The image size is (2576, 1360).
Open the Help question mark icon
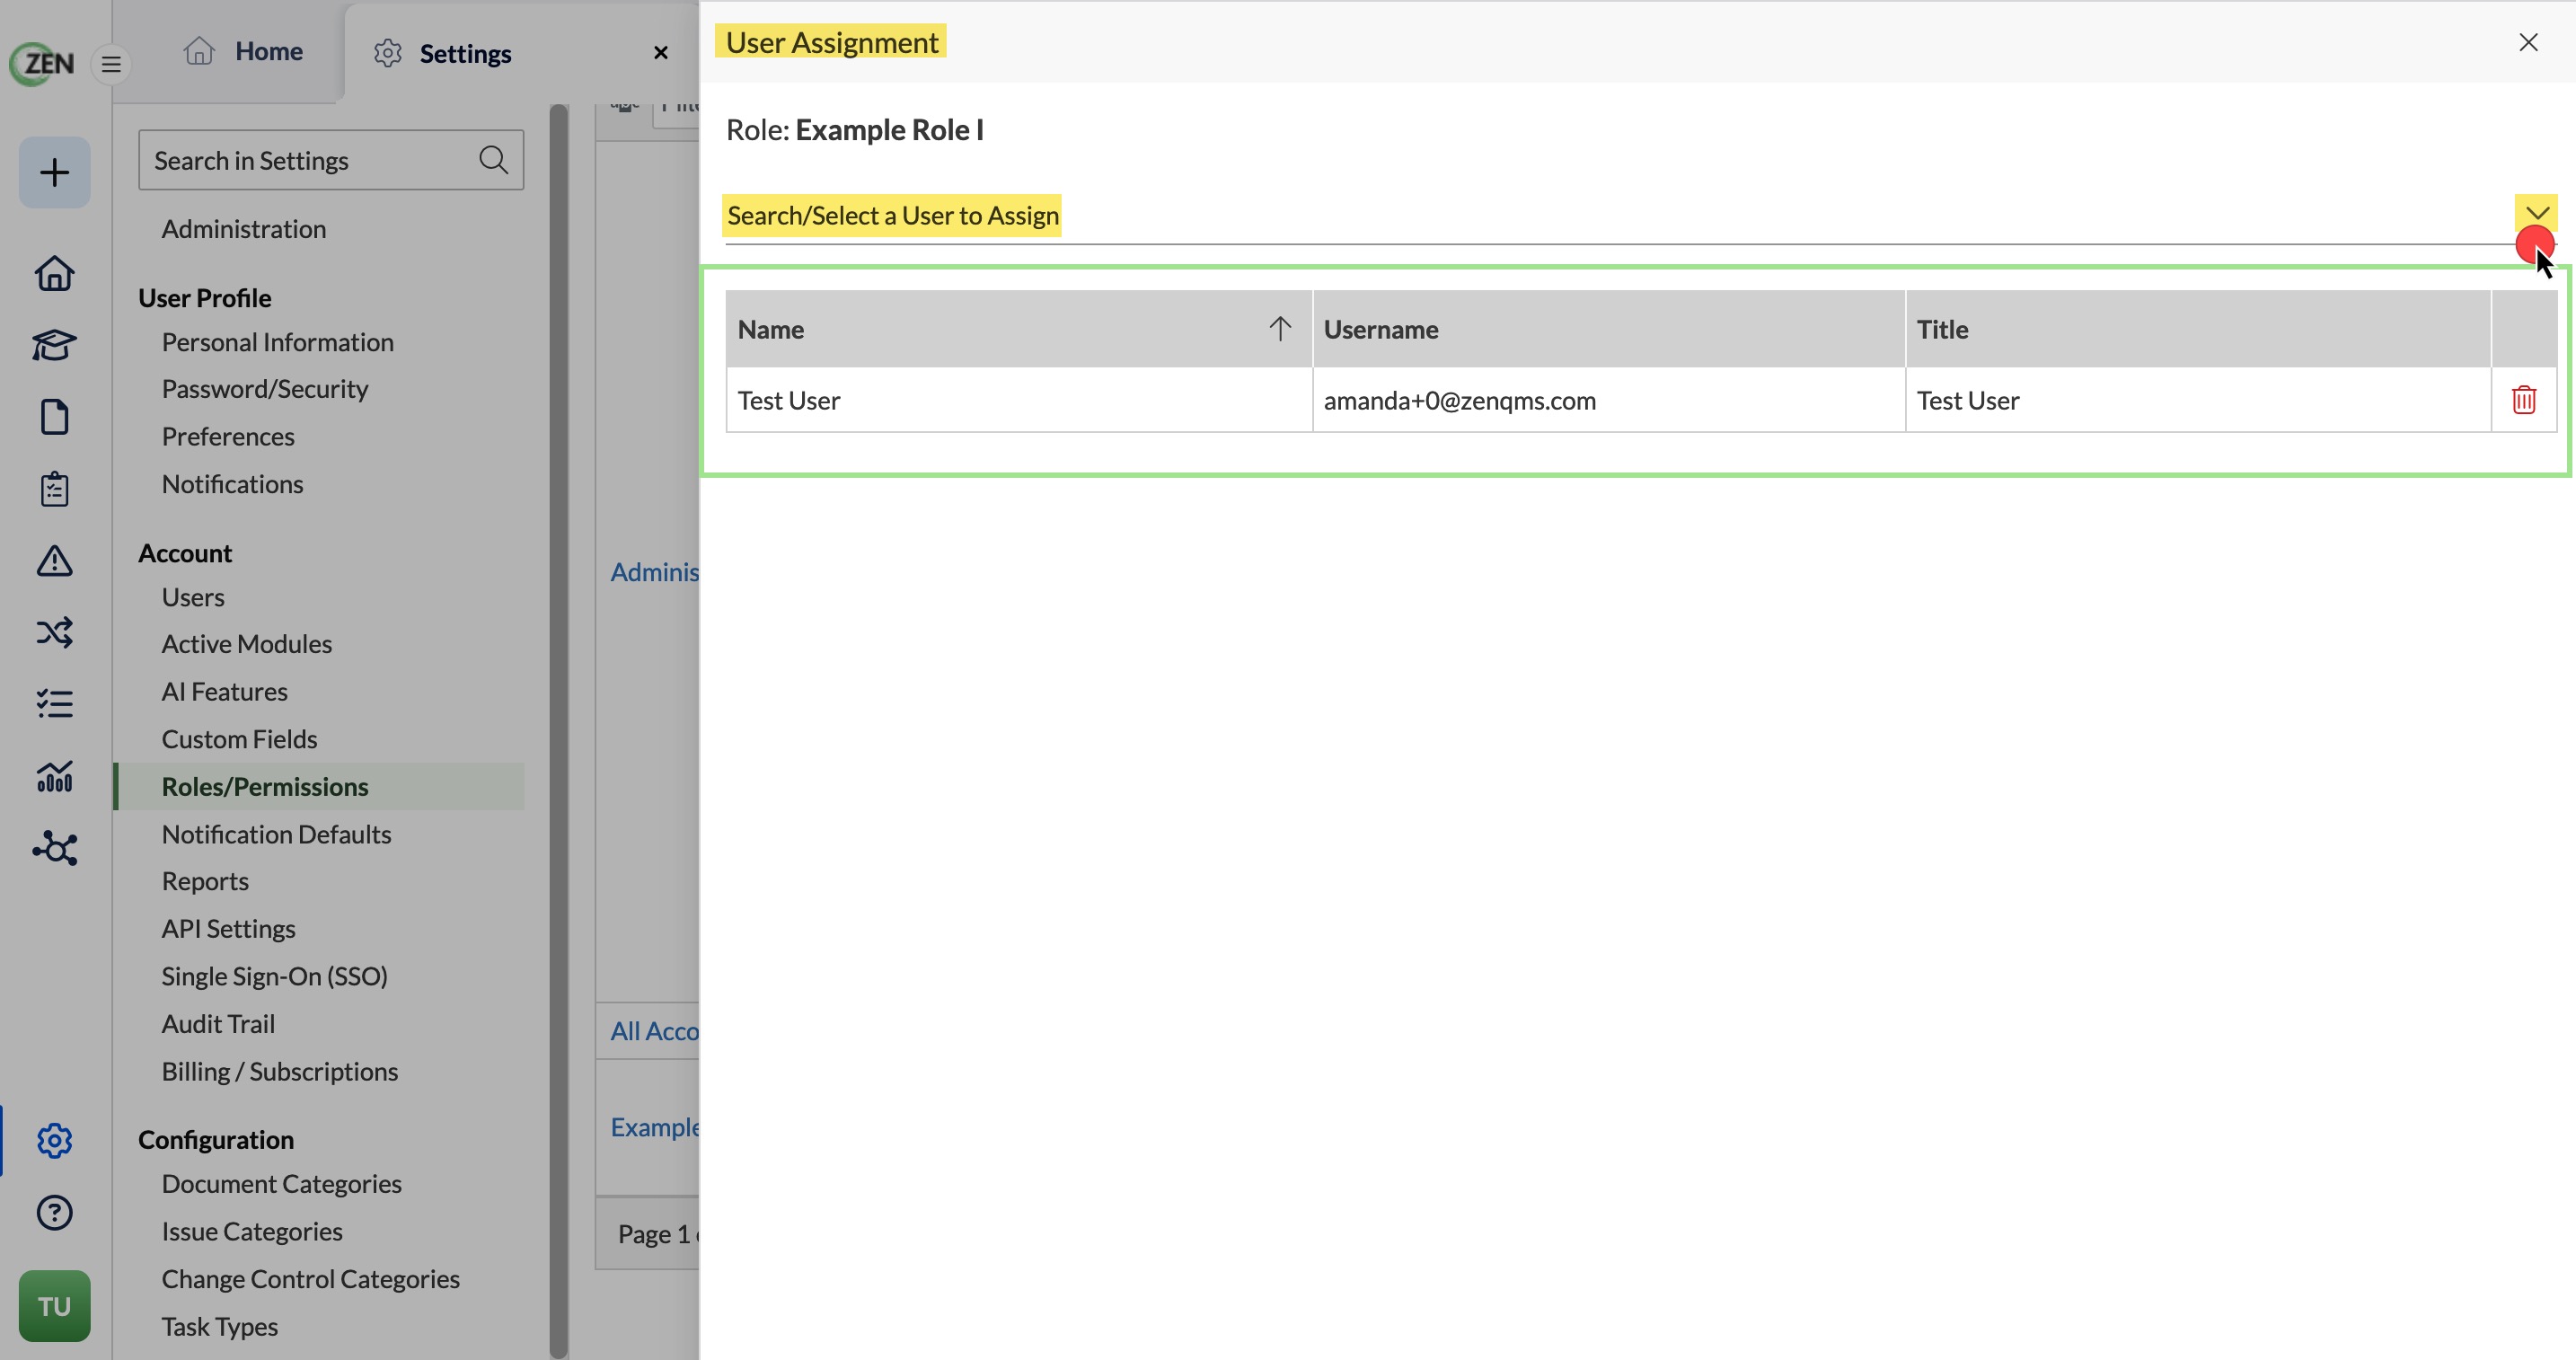tap(54, 1213)
